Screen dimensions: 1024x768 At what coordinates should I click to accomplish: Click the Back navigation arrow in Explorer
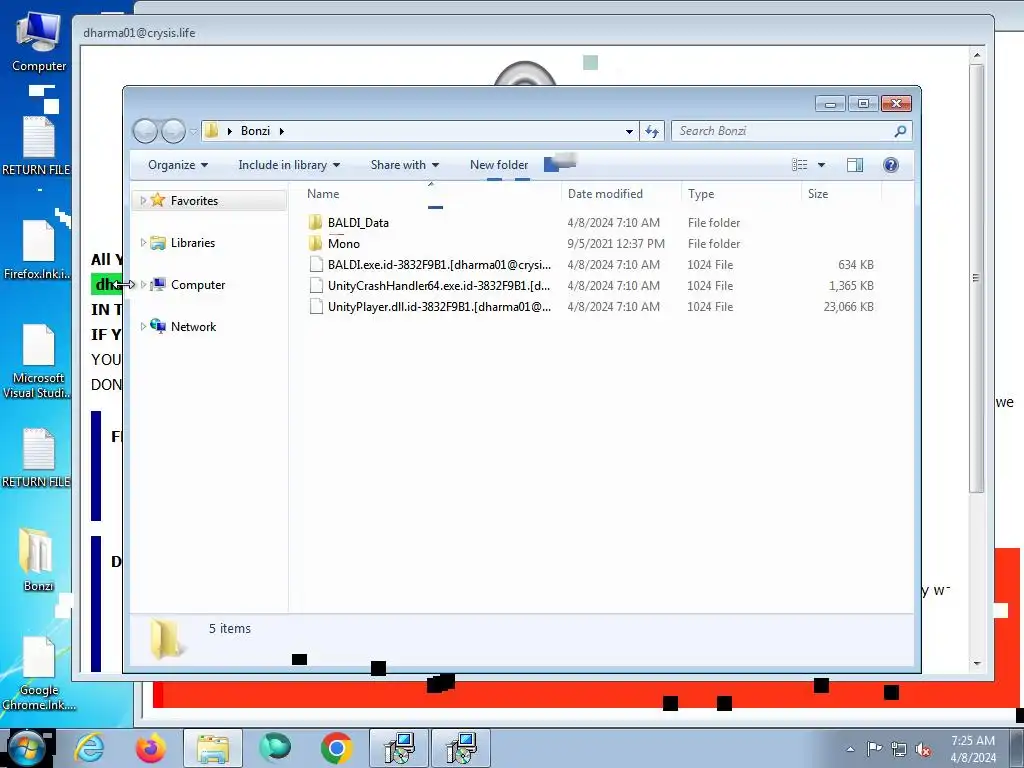pos(145,131)
